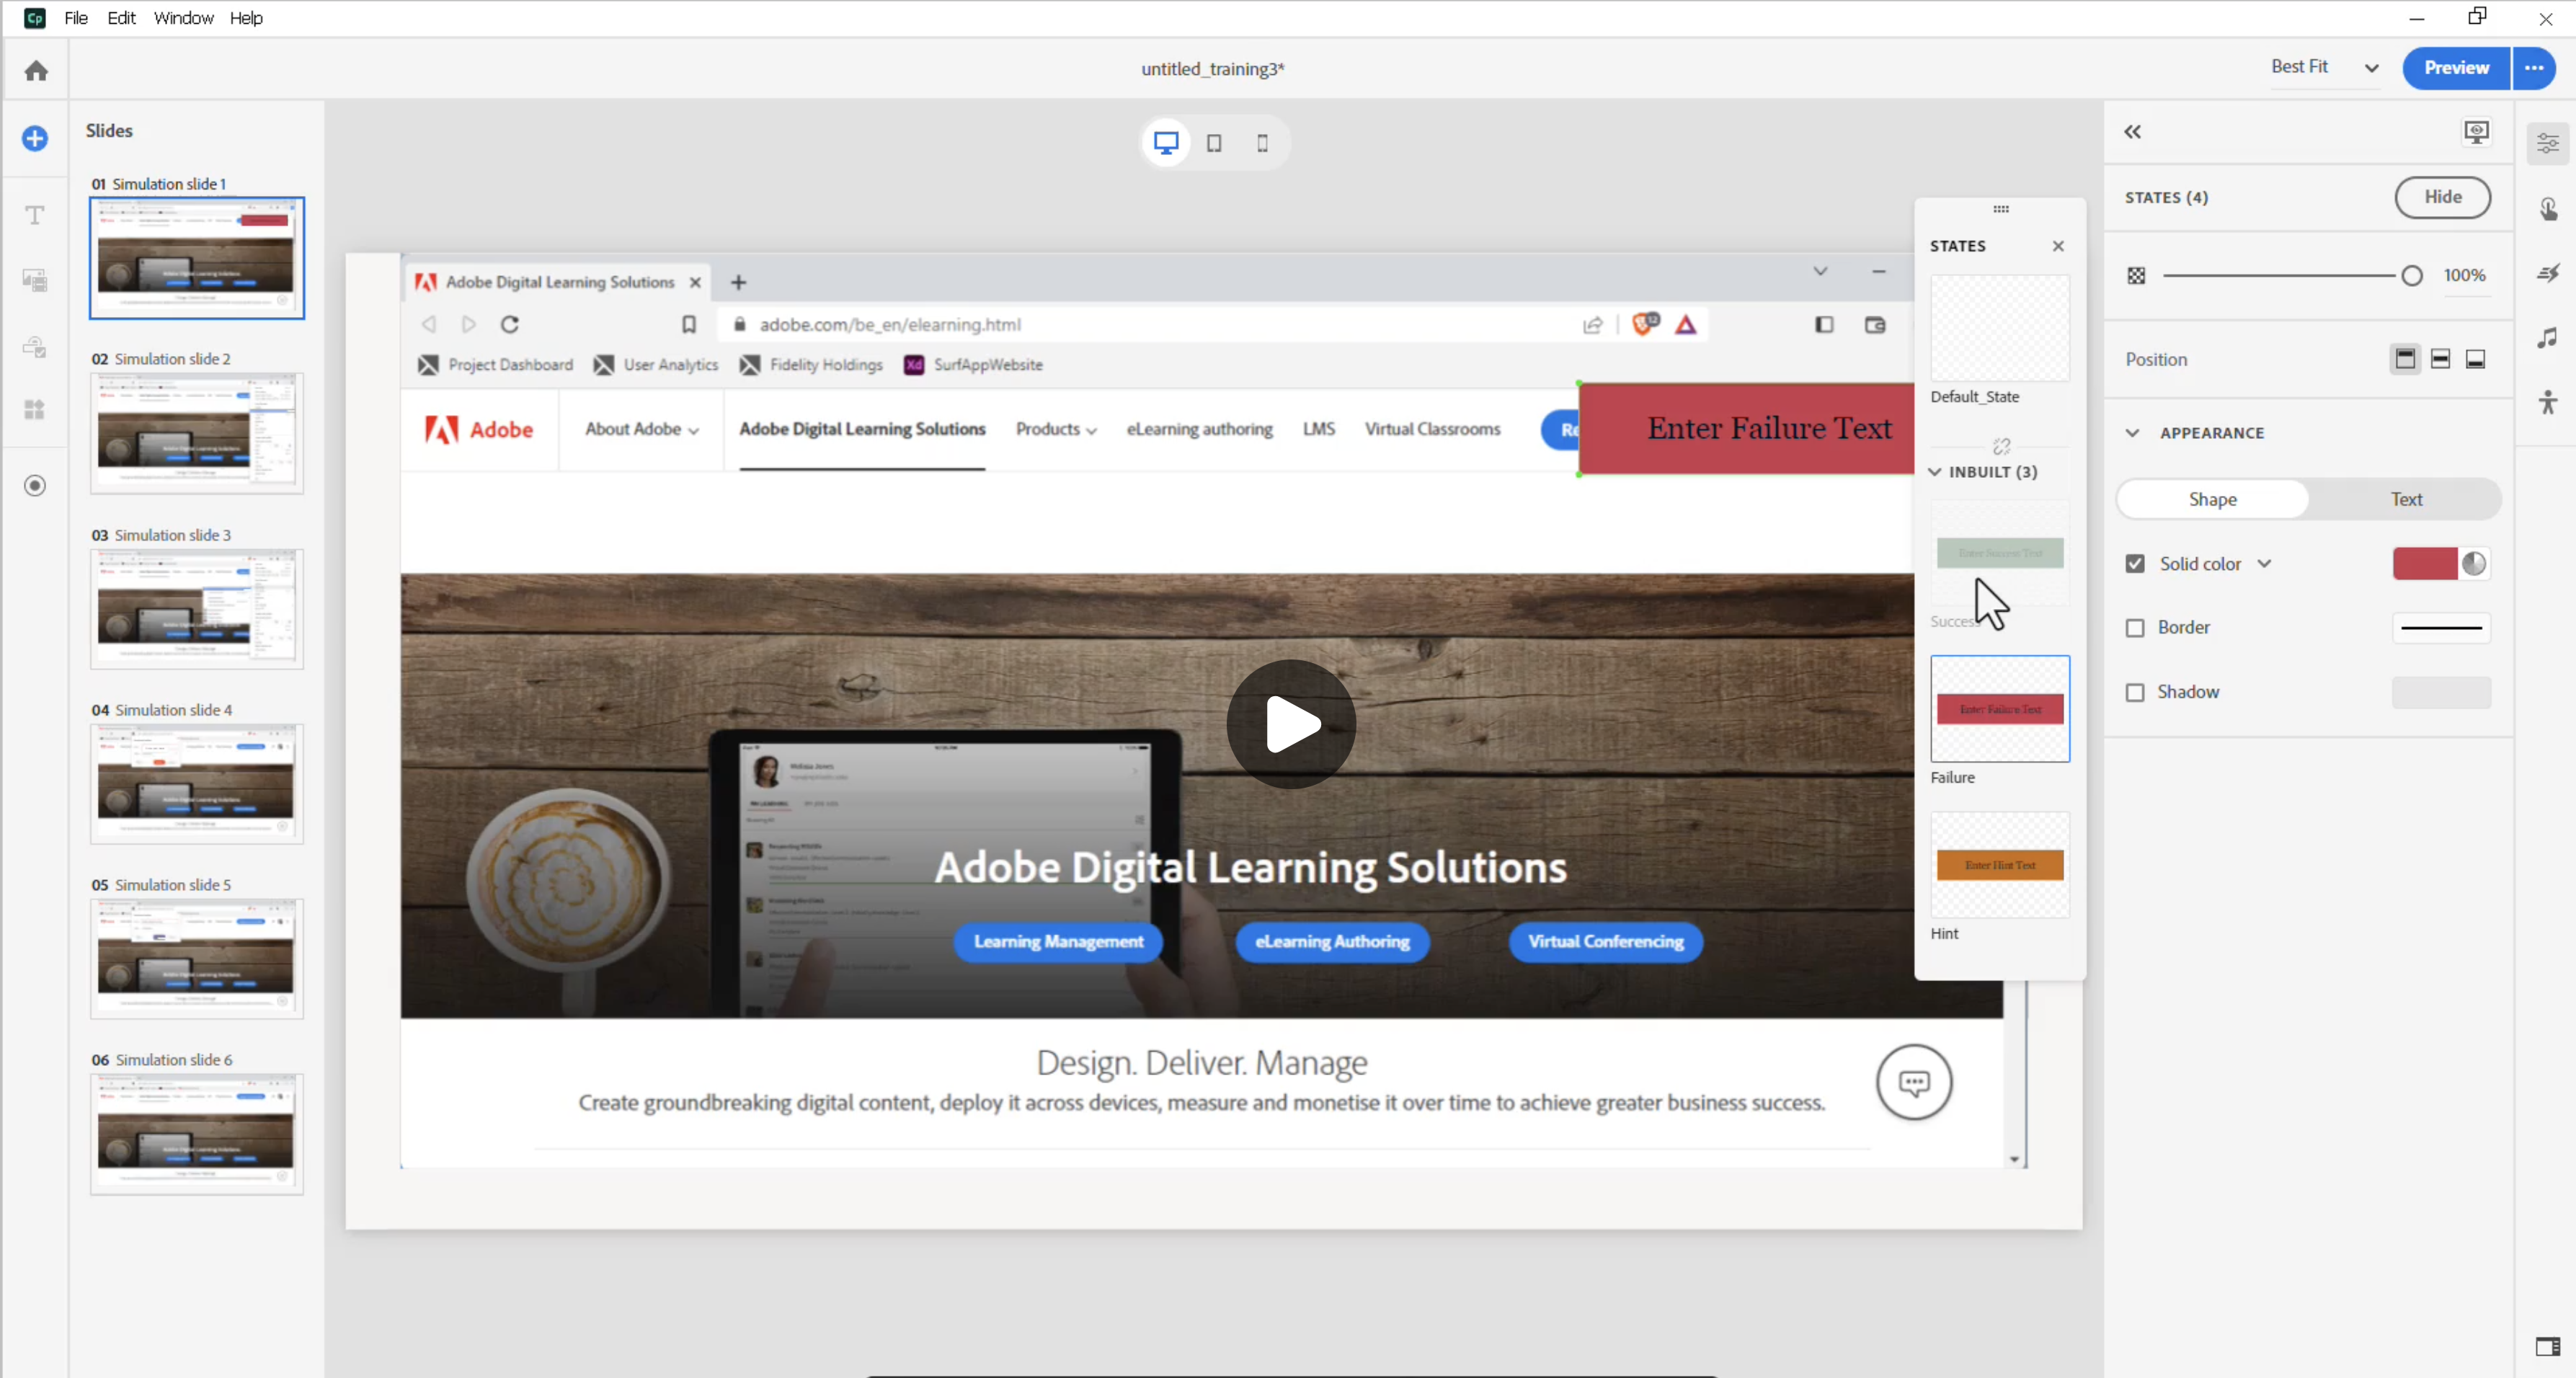Select the Failure state thumbnail
The image size is (2576, 1378).
pos(2000,709)
